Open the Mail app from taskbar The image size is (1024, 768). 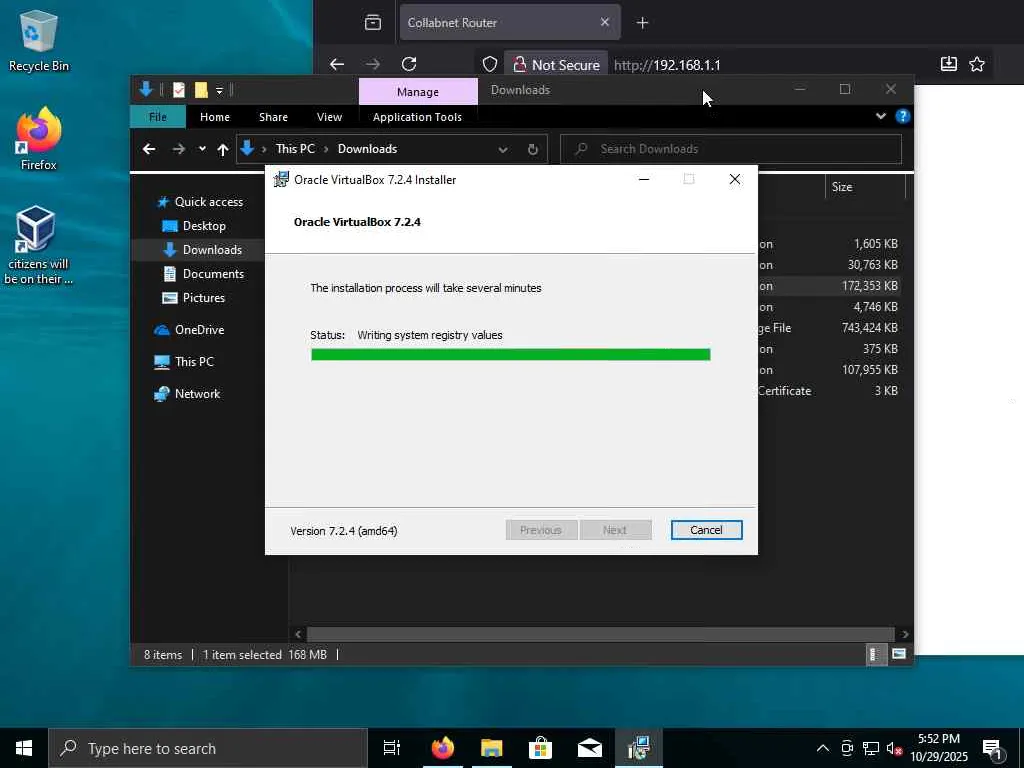coord(589,748)
